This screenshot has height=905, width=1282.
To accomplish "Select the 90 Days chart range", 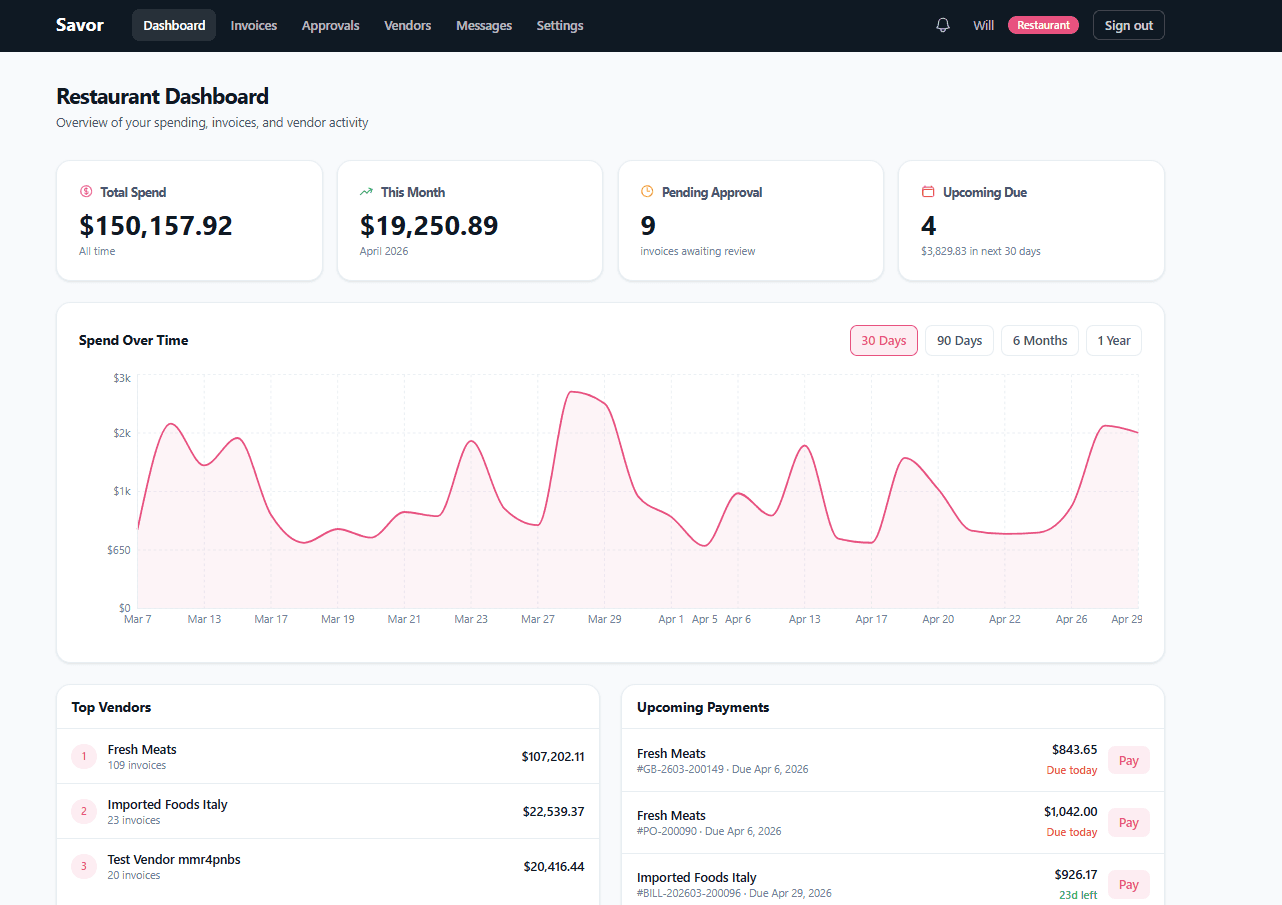I will 958,340.
